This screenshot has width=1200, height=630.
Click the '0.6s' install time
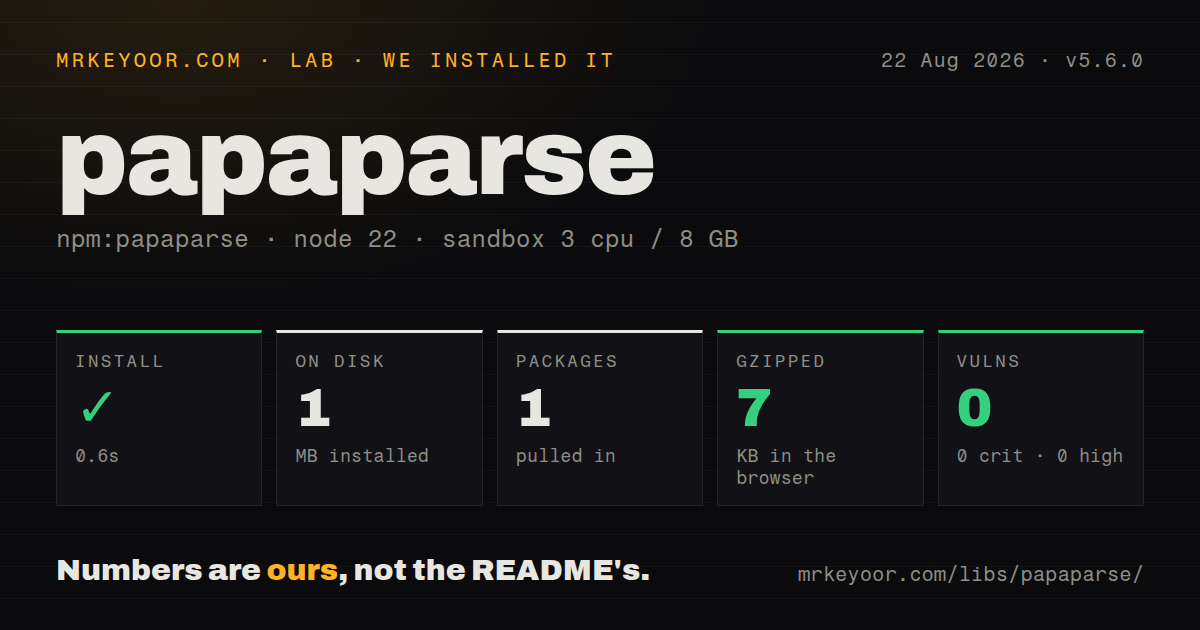98,456
